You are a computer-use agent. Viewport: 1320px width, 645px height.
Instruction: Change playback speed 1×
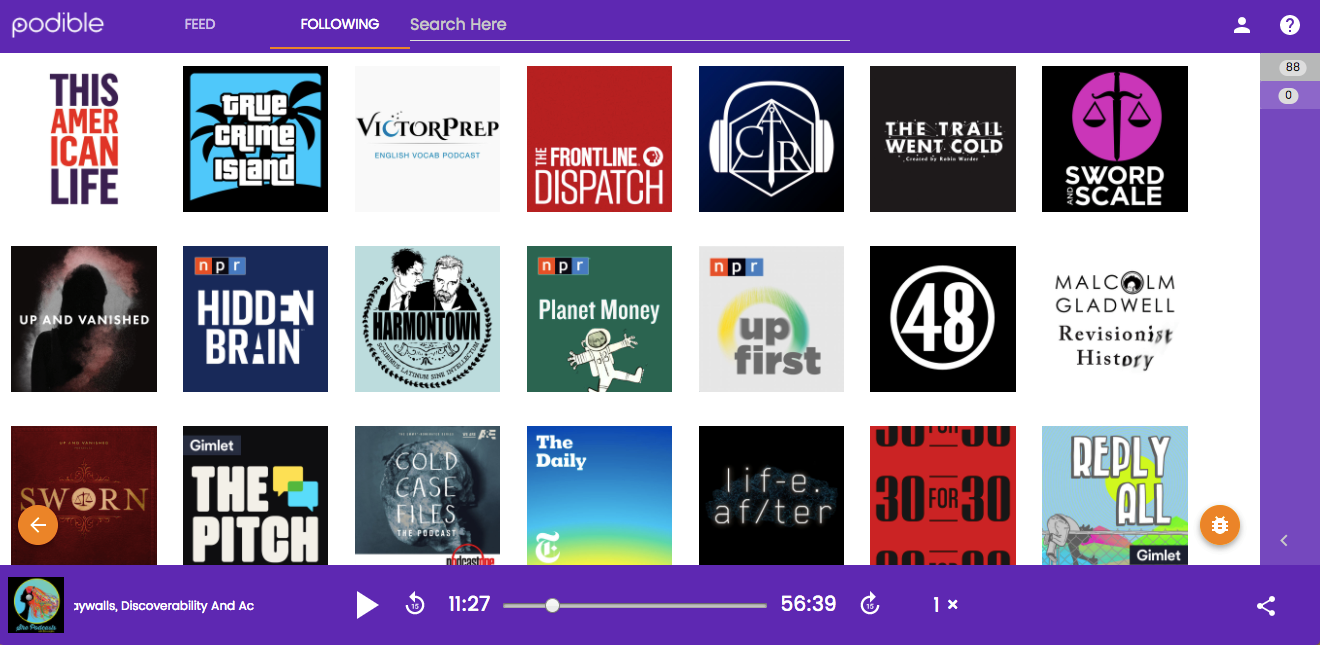tap(945, 604)
